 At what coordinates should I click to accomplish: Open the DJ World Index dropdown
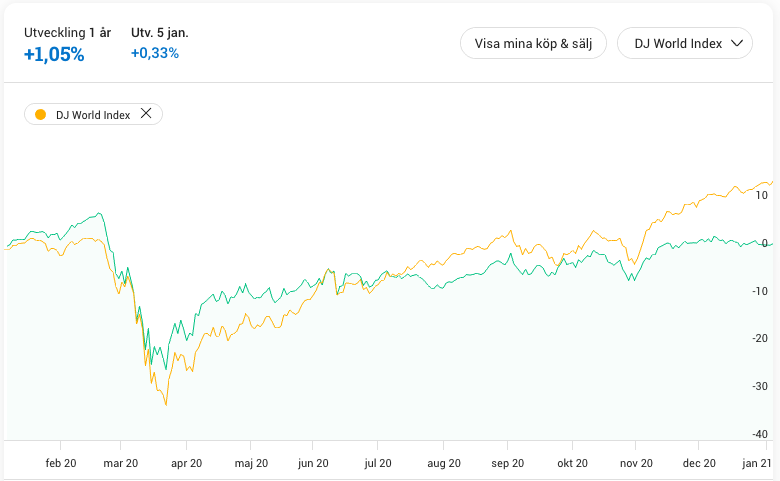coord(684,43)
